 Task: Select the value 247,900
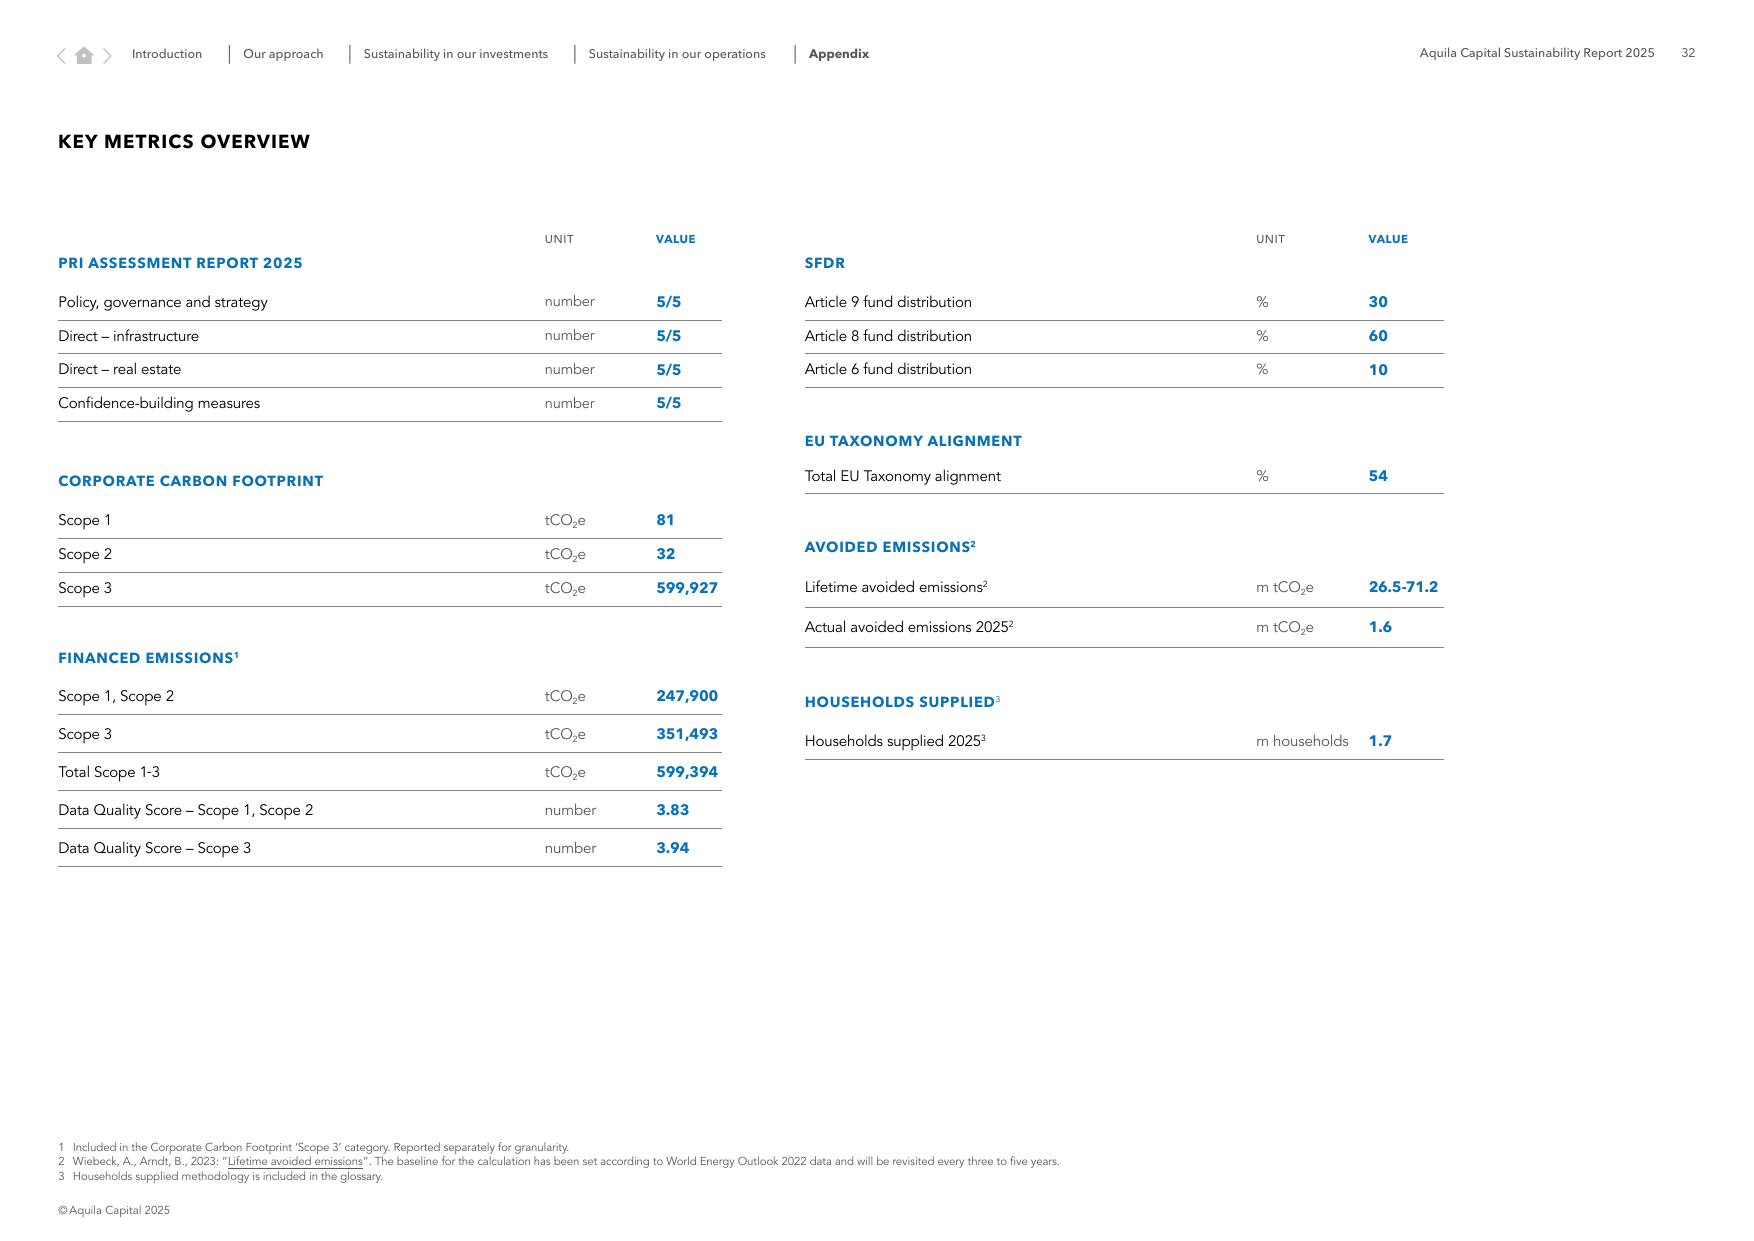coord(687,696)
